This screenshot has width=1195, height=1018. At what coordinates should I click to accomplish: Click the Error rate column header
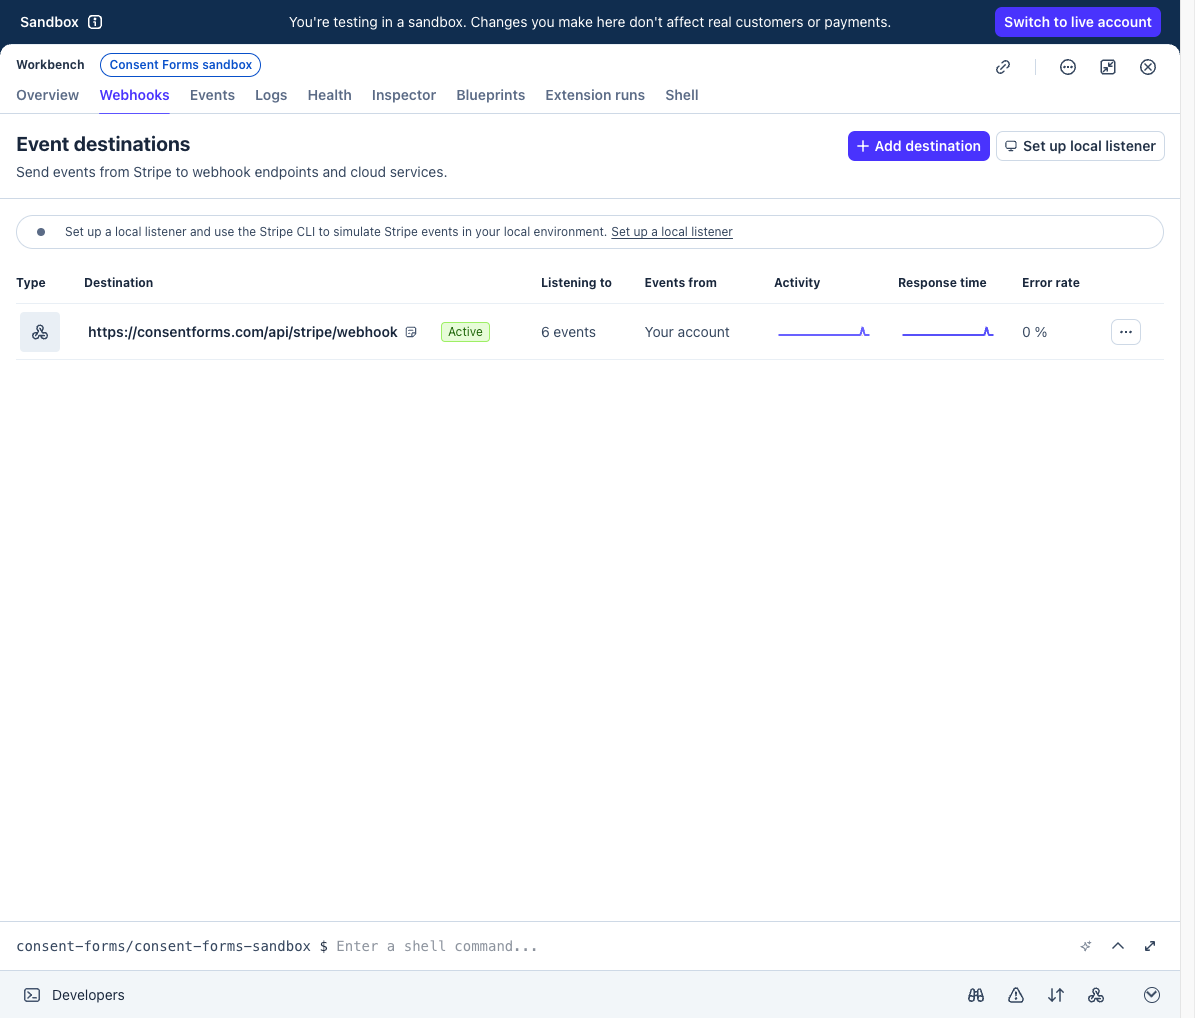[x=1050, y=283]
